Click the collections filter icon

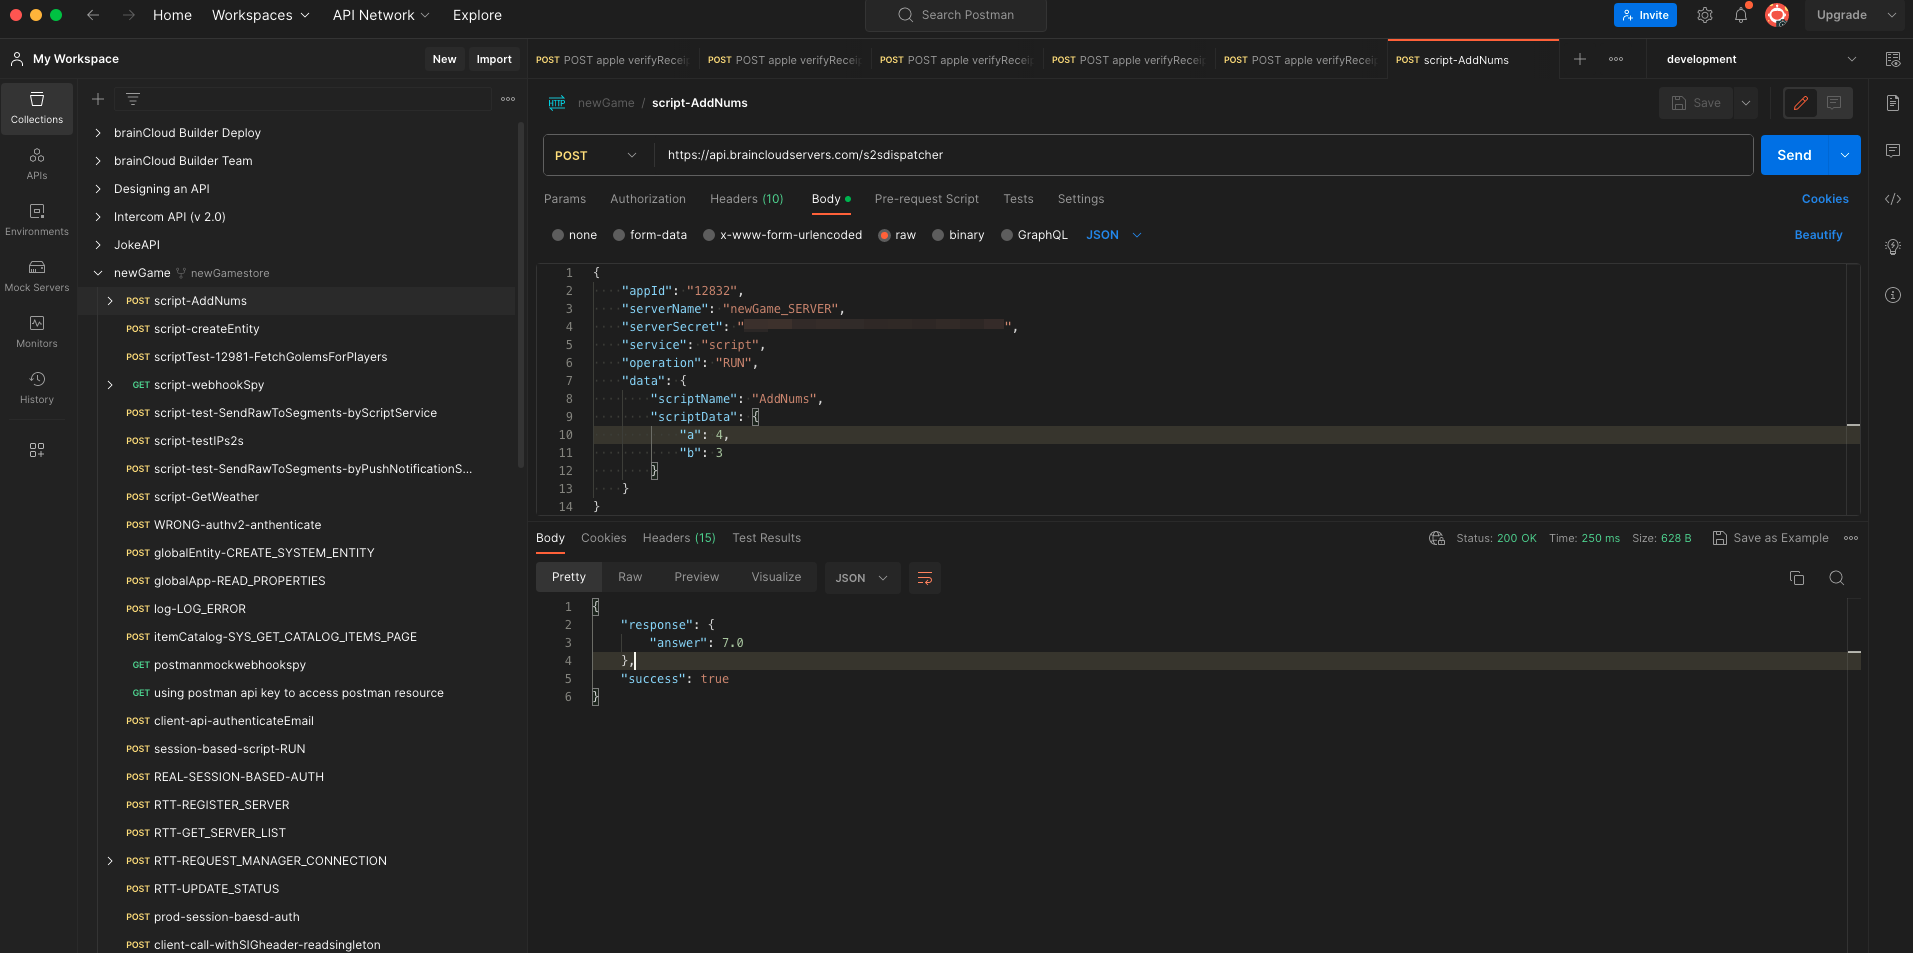[x=133, y=99]
